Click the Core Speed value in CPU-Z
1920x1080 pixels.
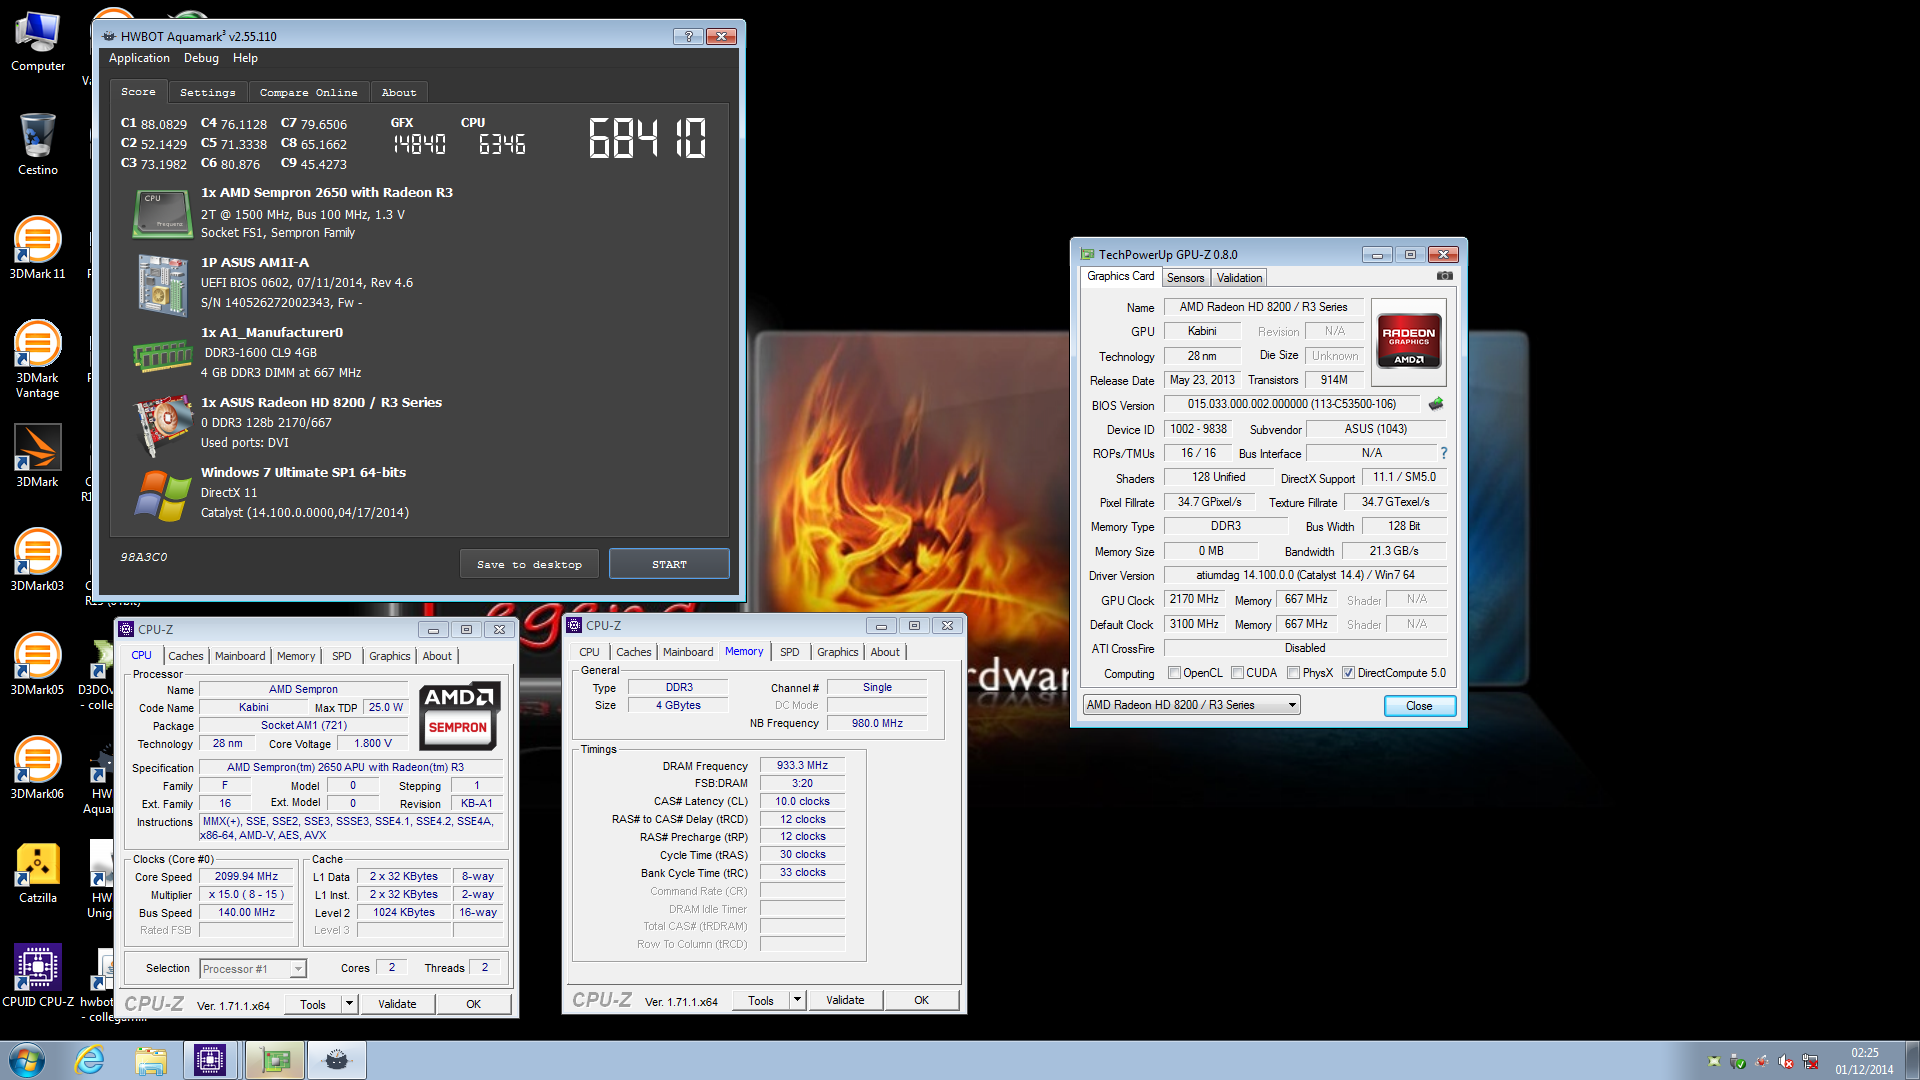(x=246, y=877)
